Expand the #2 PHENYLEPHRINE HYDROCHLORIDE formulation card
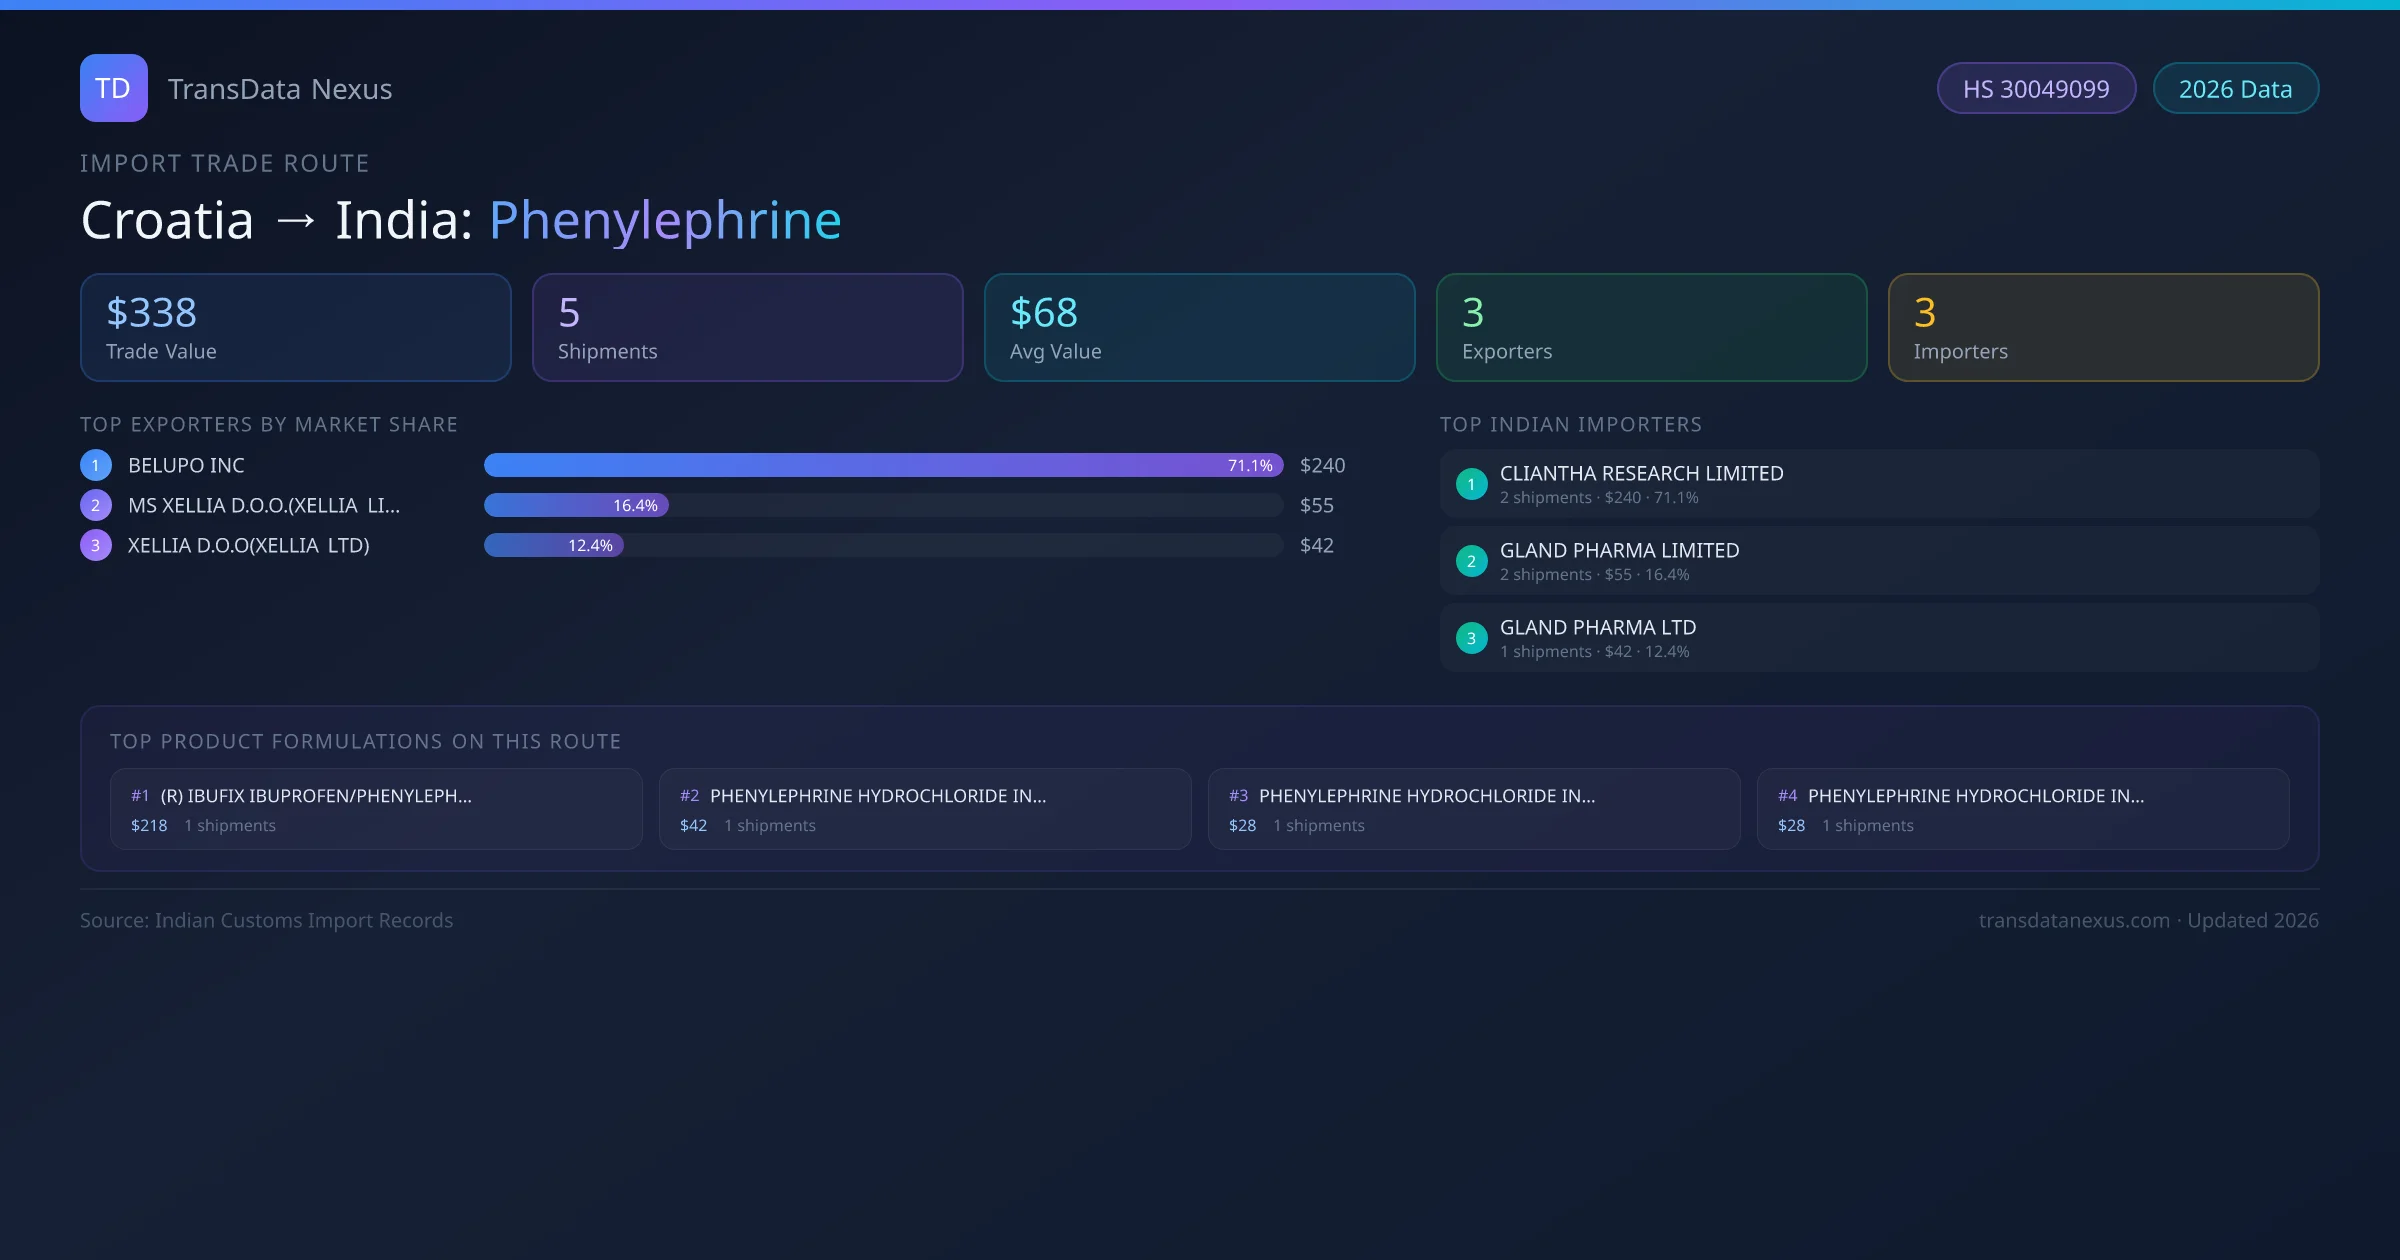This screenshot has width=2400, height=1260. coord(924,808)
